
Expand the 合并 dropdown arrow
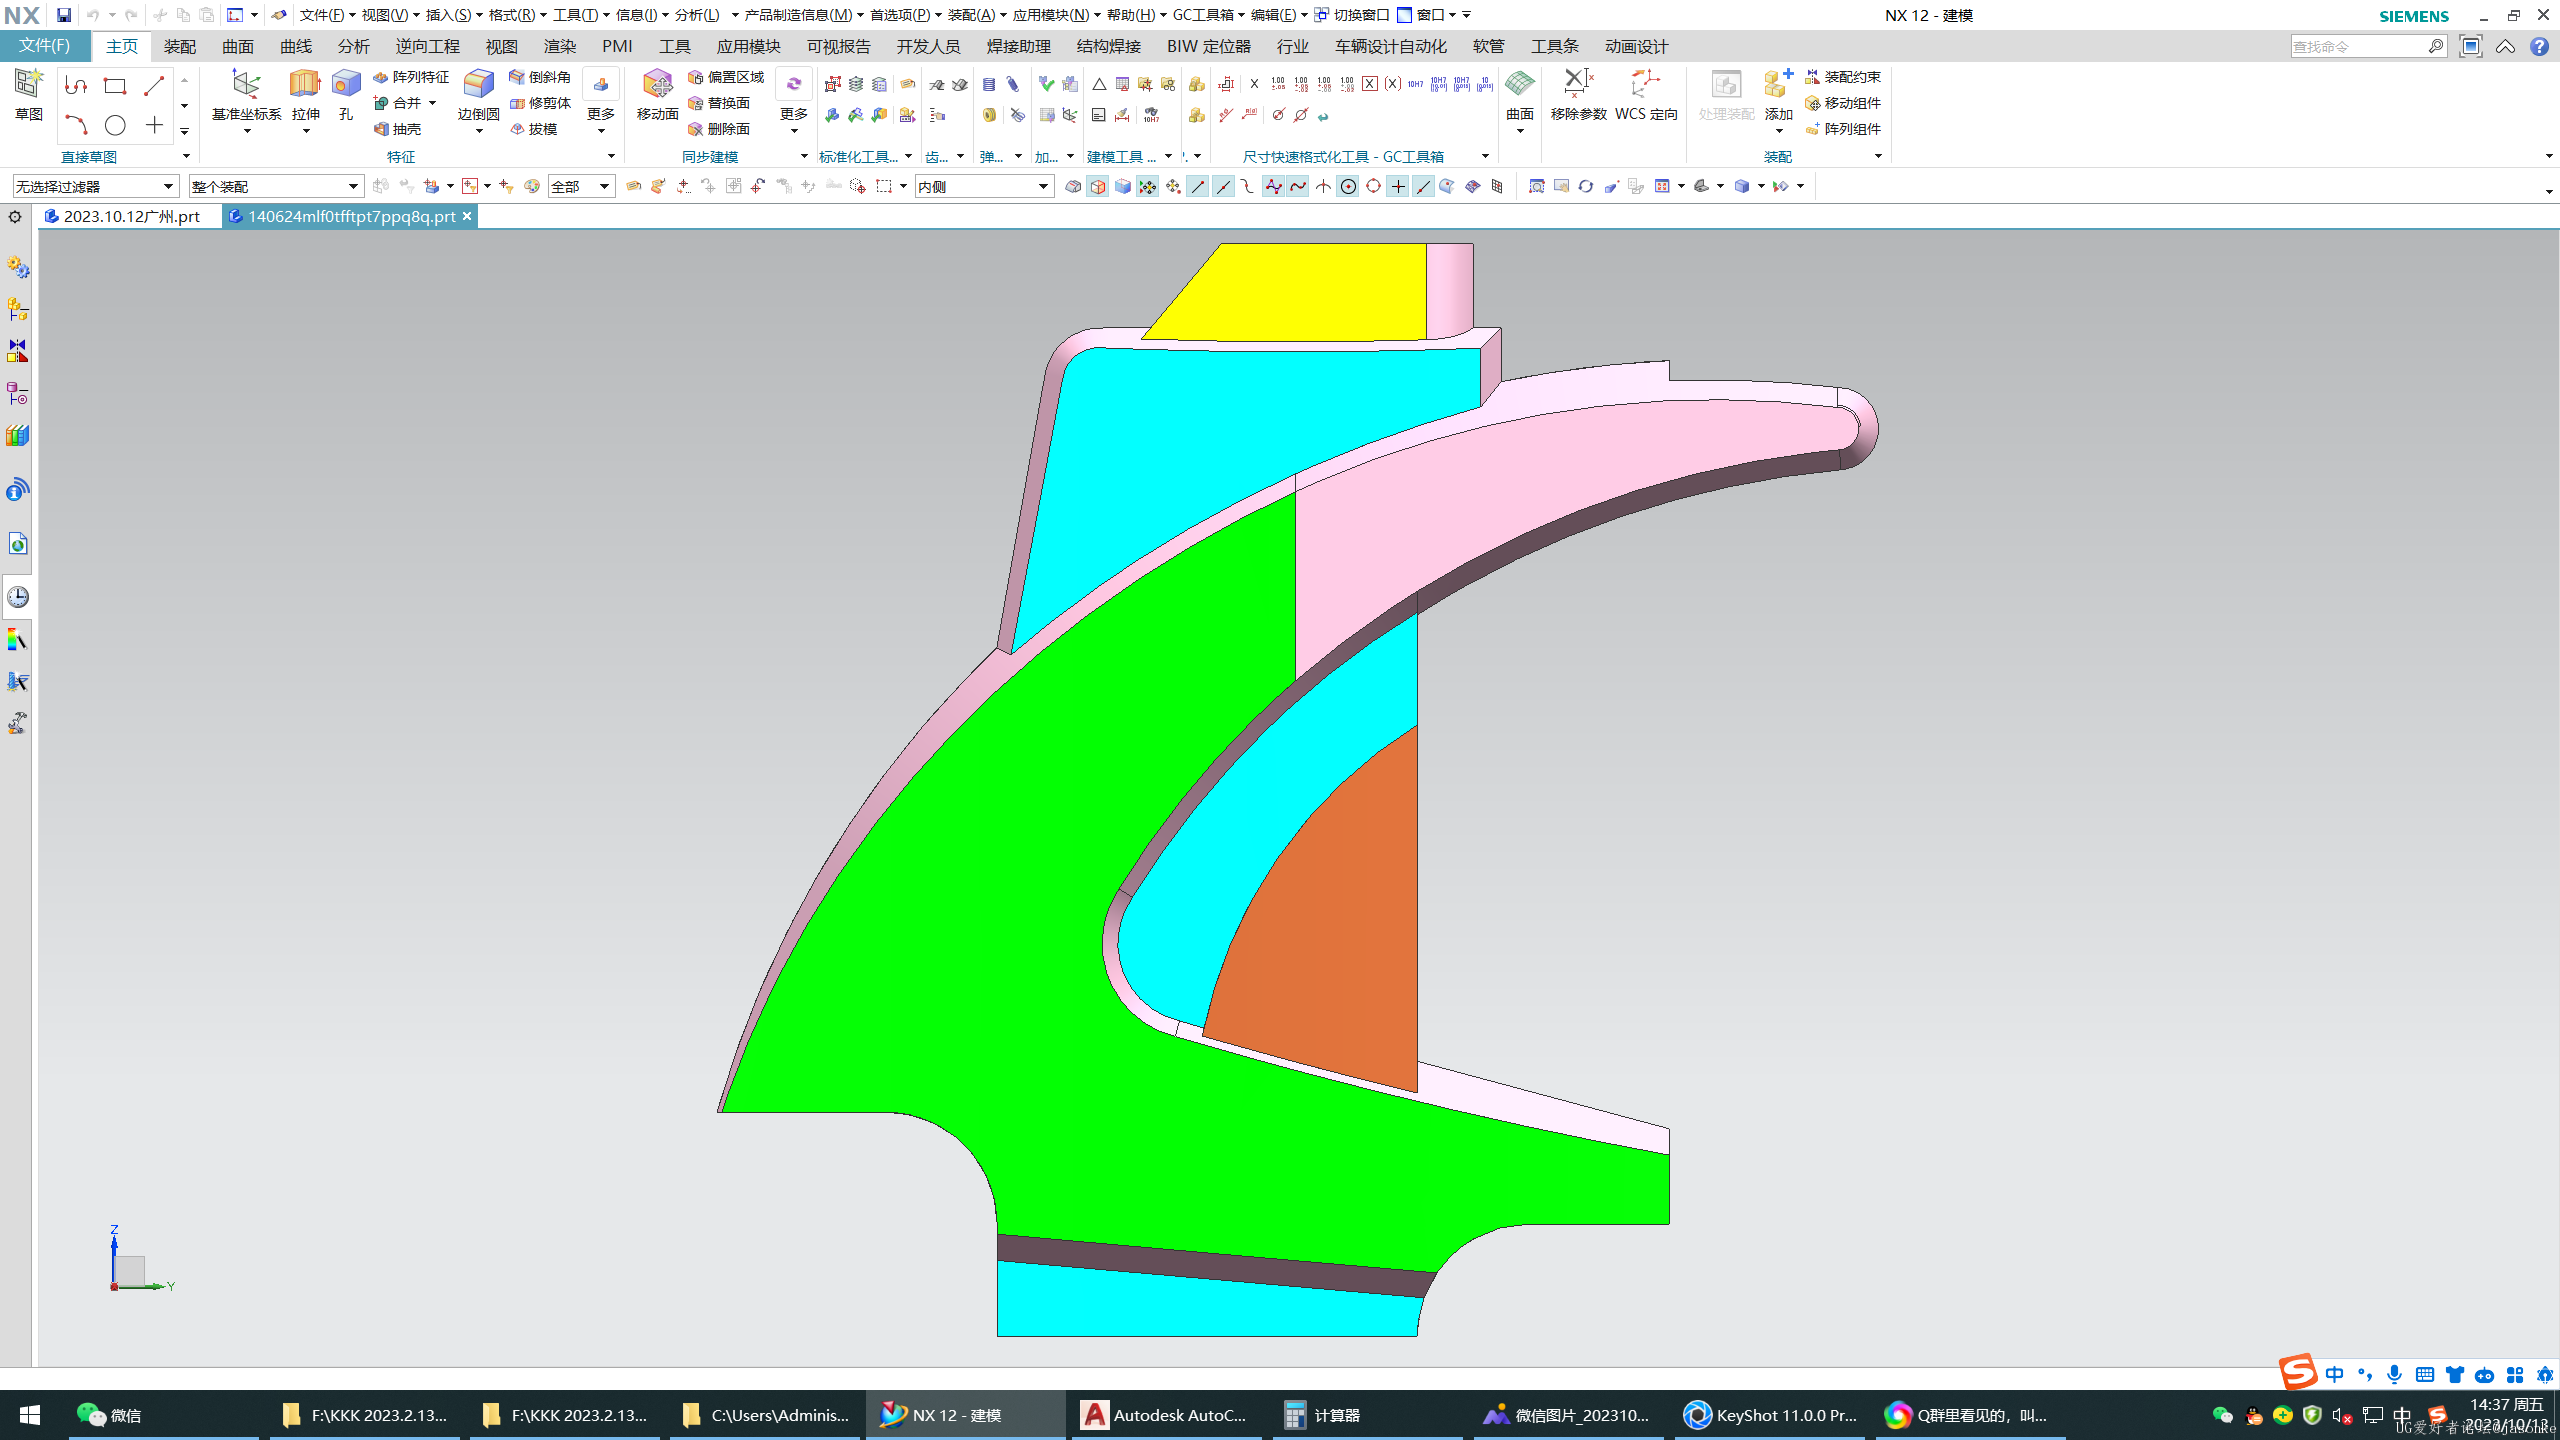pyautogui.click(x=432, y=103)
